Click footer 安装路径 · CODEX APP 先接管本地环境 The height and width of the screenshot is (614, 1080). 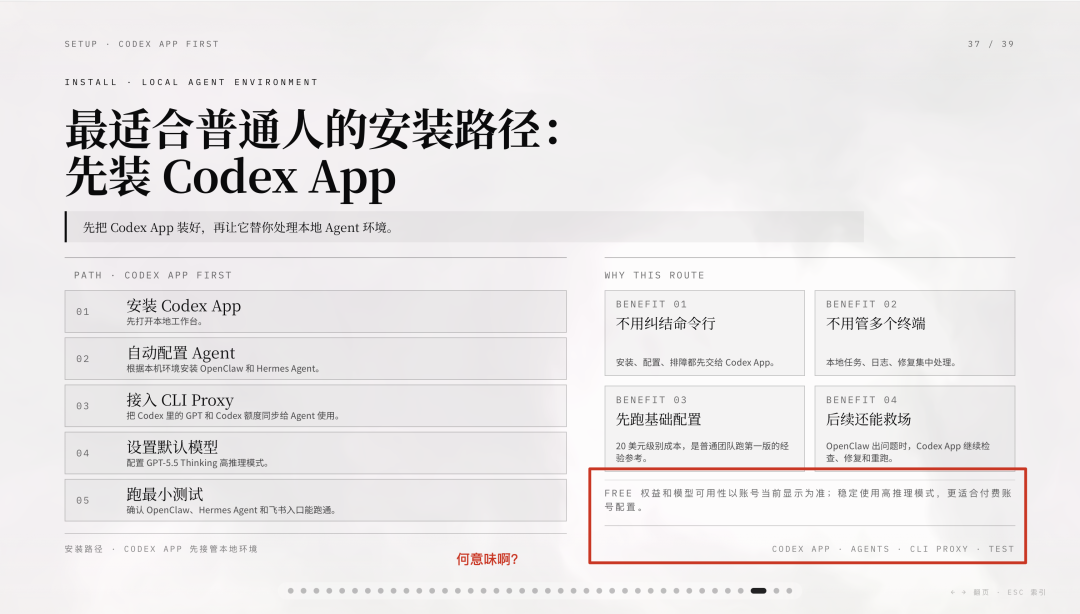point(161,549)
